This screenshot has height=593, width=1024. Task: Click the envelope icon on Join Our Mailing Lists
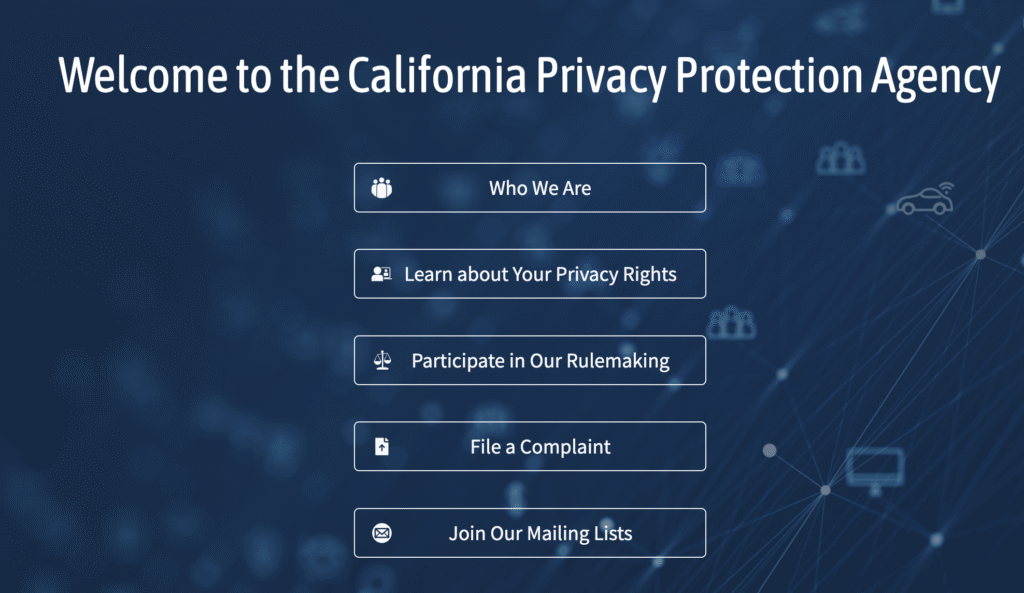(381, 532)
